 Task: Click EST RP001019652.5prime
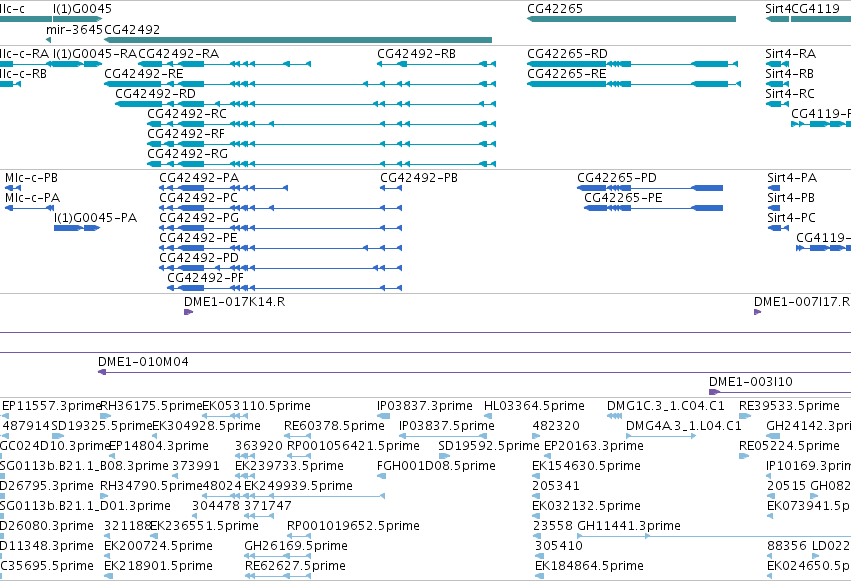click(299, 536)
